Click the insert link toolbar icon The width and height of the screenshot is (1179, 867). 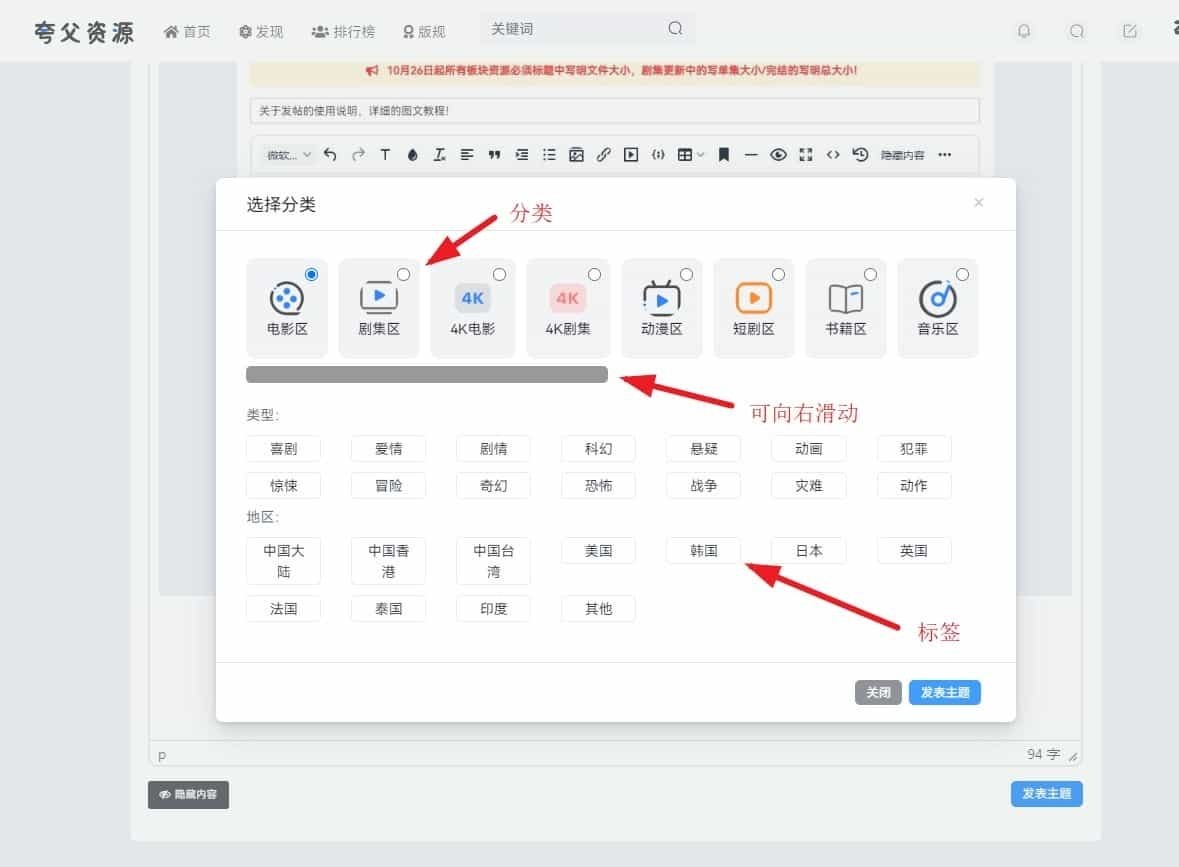(x=603, y=155)
